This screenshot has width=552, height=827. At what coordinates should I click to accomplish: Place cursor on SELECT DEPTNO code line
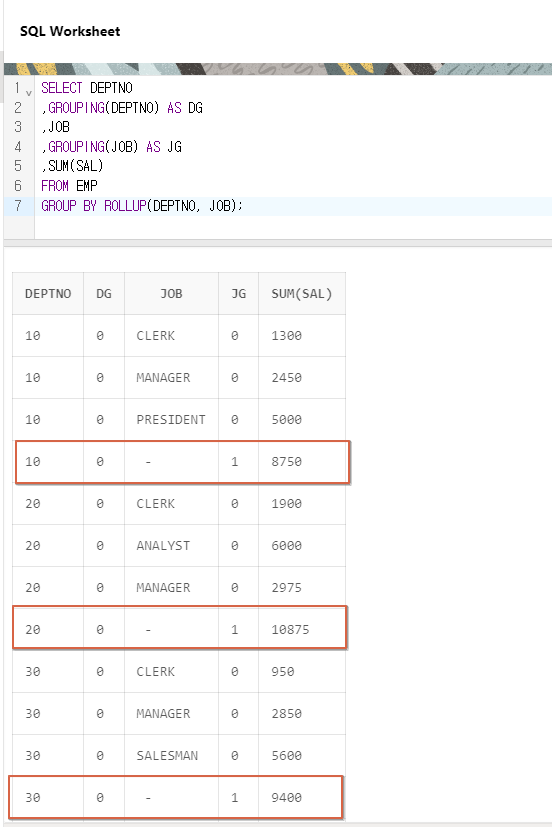coord(86,88)
